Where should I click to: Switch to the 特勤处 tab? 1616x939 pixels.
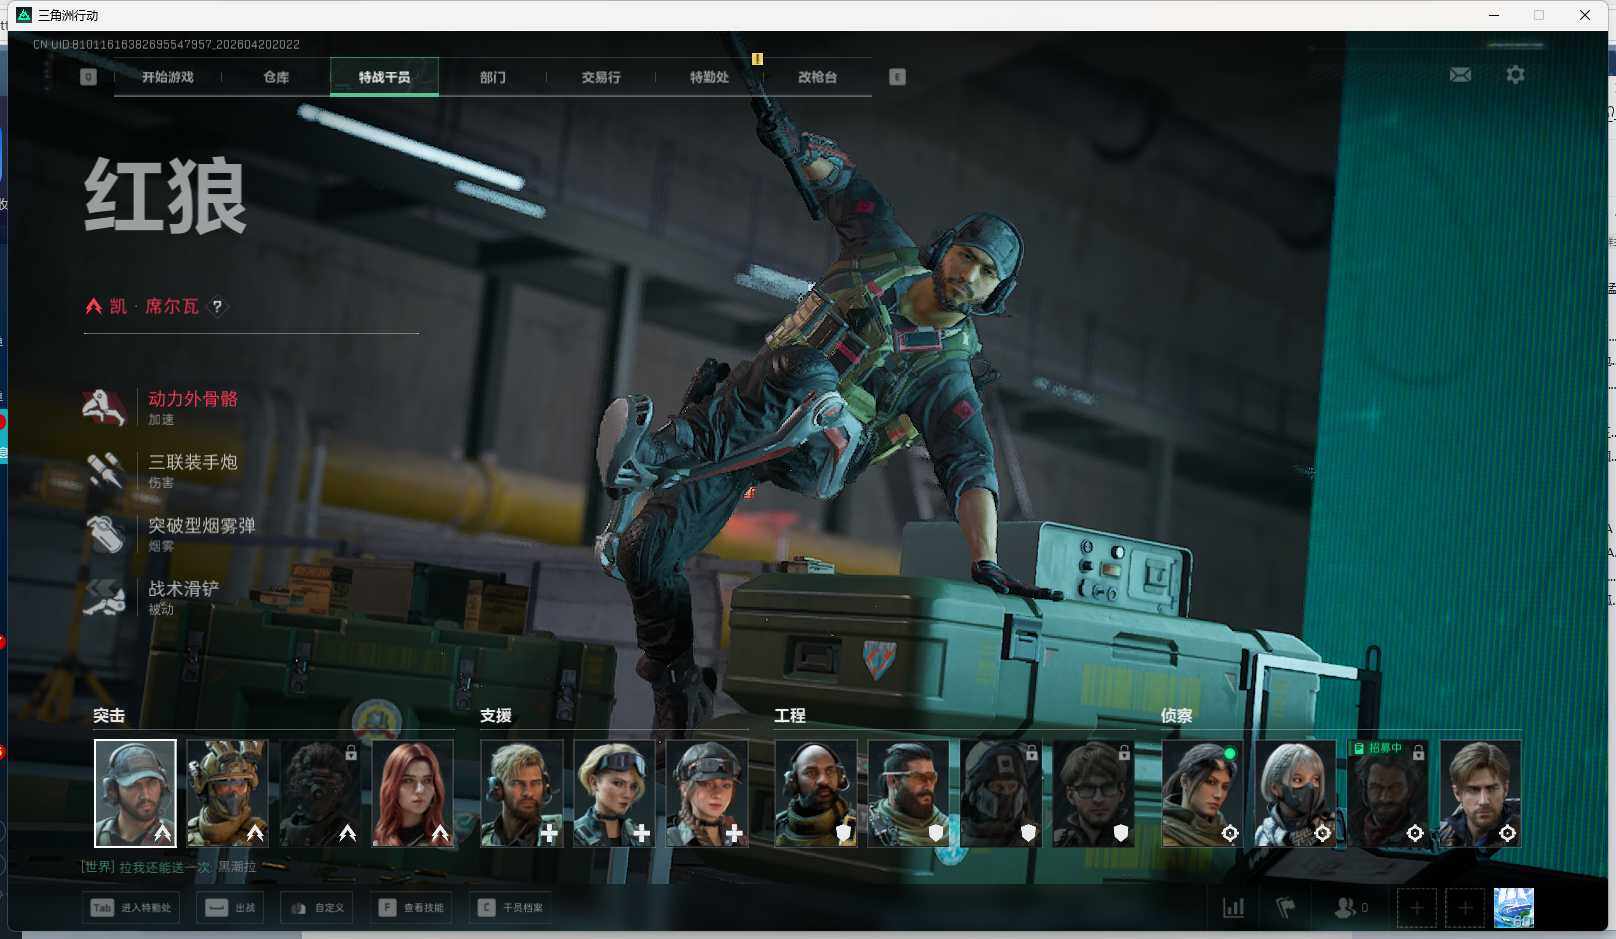(x=709, y=77)
